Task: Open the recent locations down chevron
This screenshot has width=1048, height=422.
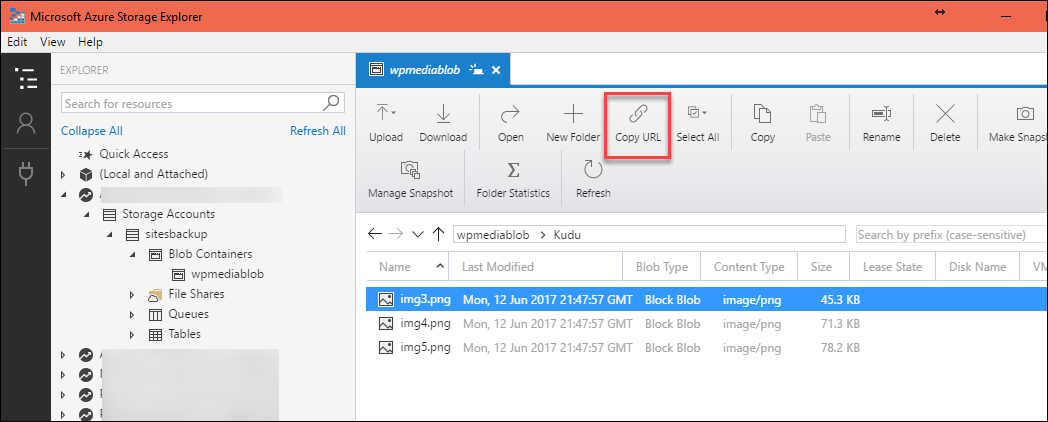Action: tap(418, 234)
